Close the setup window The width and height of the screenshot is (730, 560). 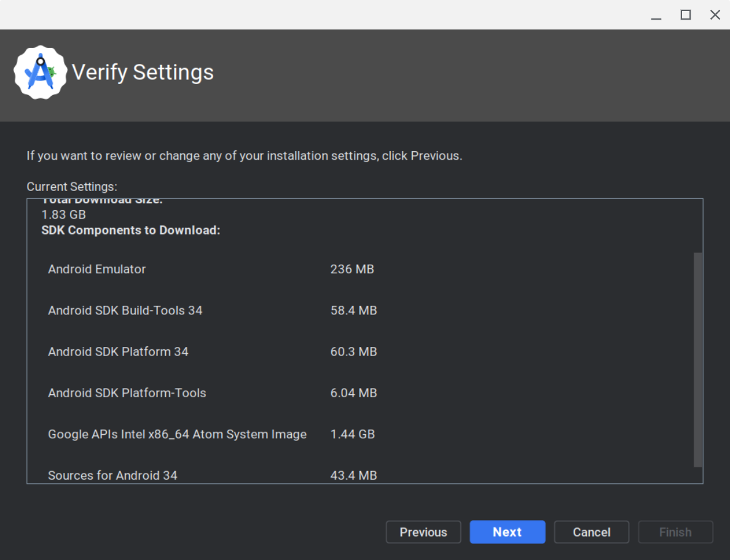[x=715, y=15]
